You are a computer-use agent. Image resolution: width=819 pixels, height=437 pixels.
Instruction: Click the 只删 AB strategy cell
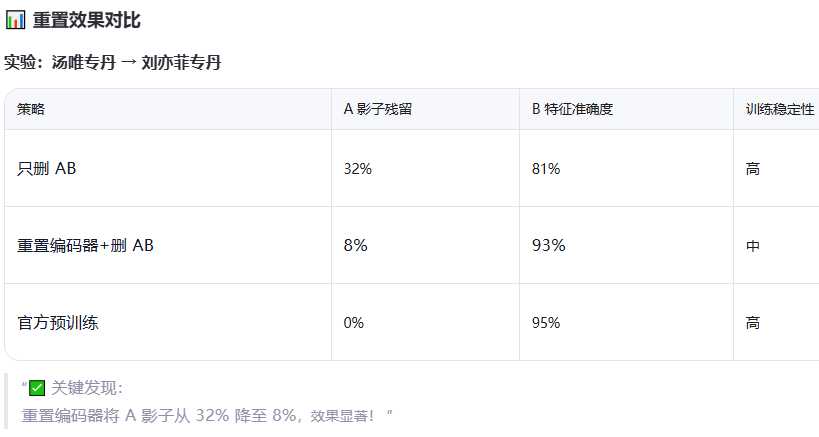coord(47,169)
